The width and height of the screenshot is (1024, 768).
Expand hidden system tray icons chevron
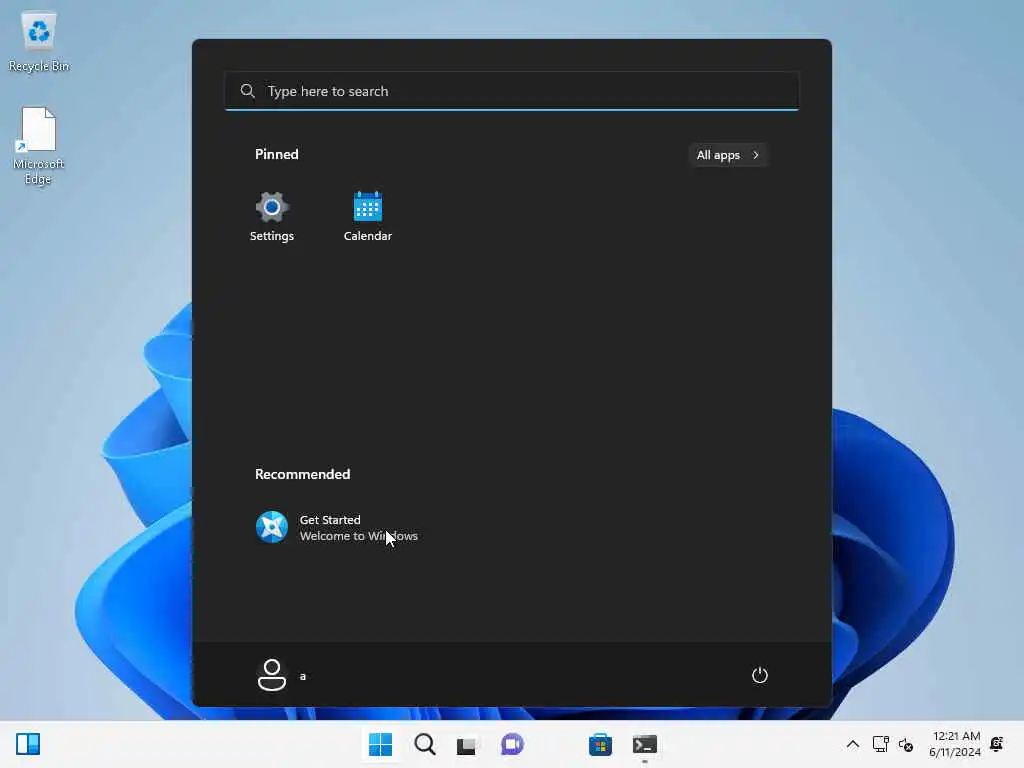click(853, 744)
